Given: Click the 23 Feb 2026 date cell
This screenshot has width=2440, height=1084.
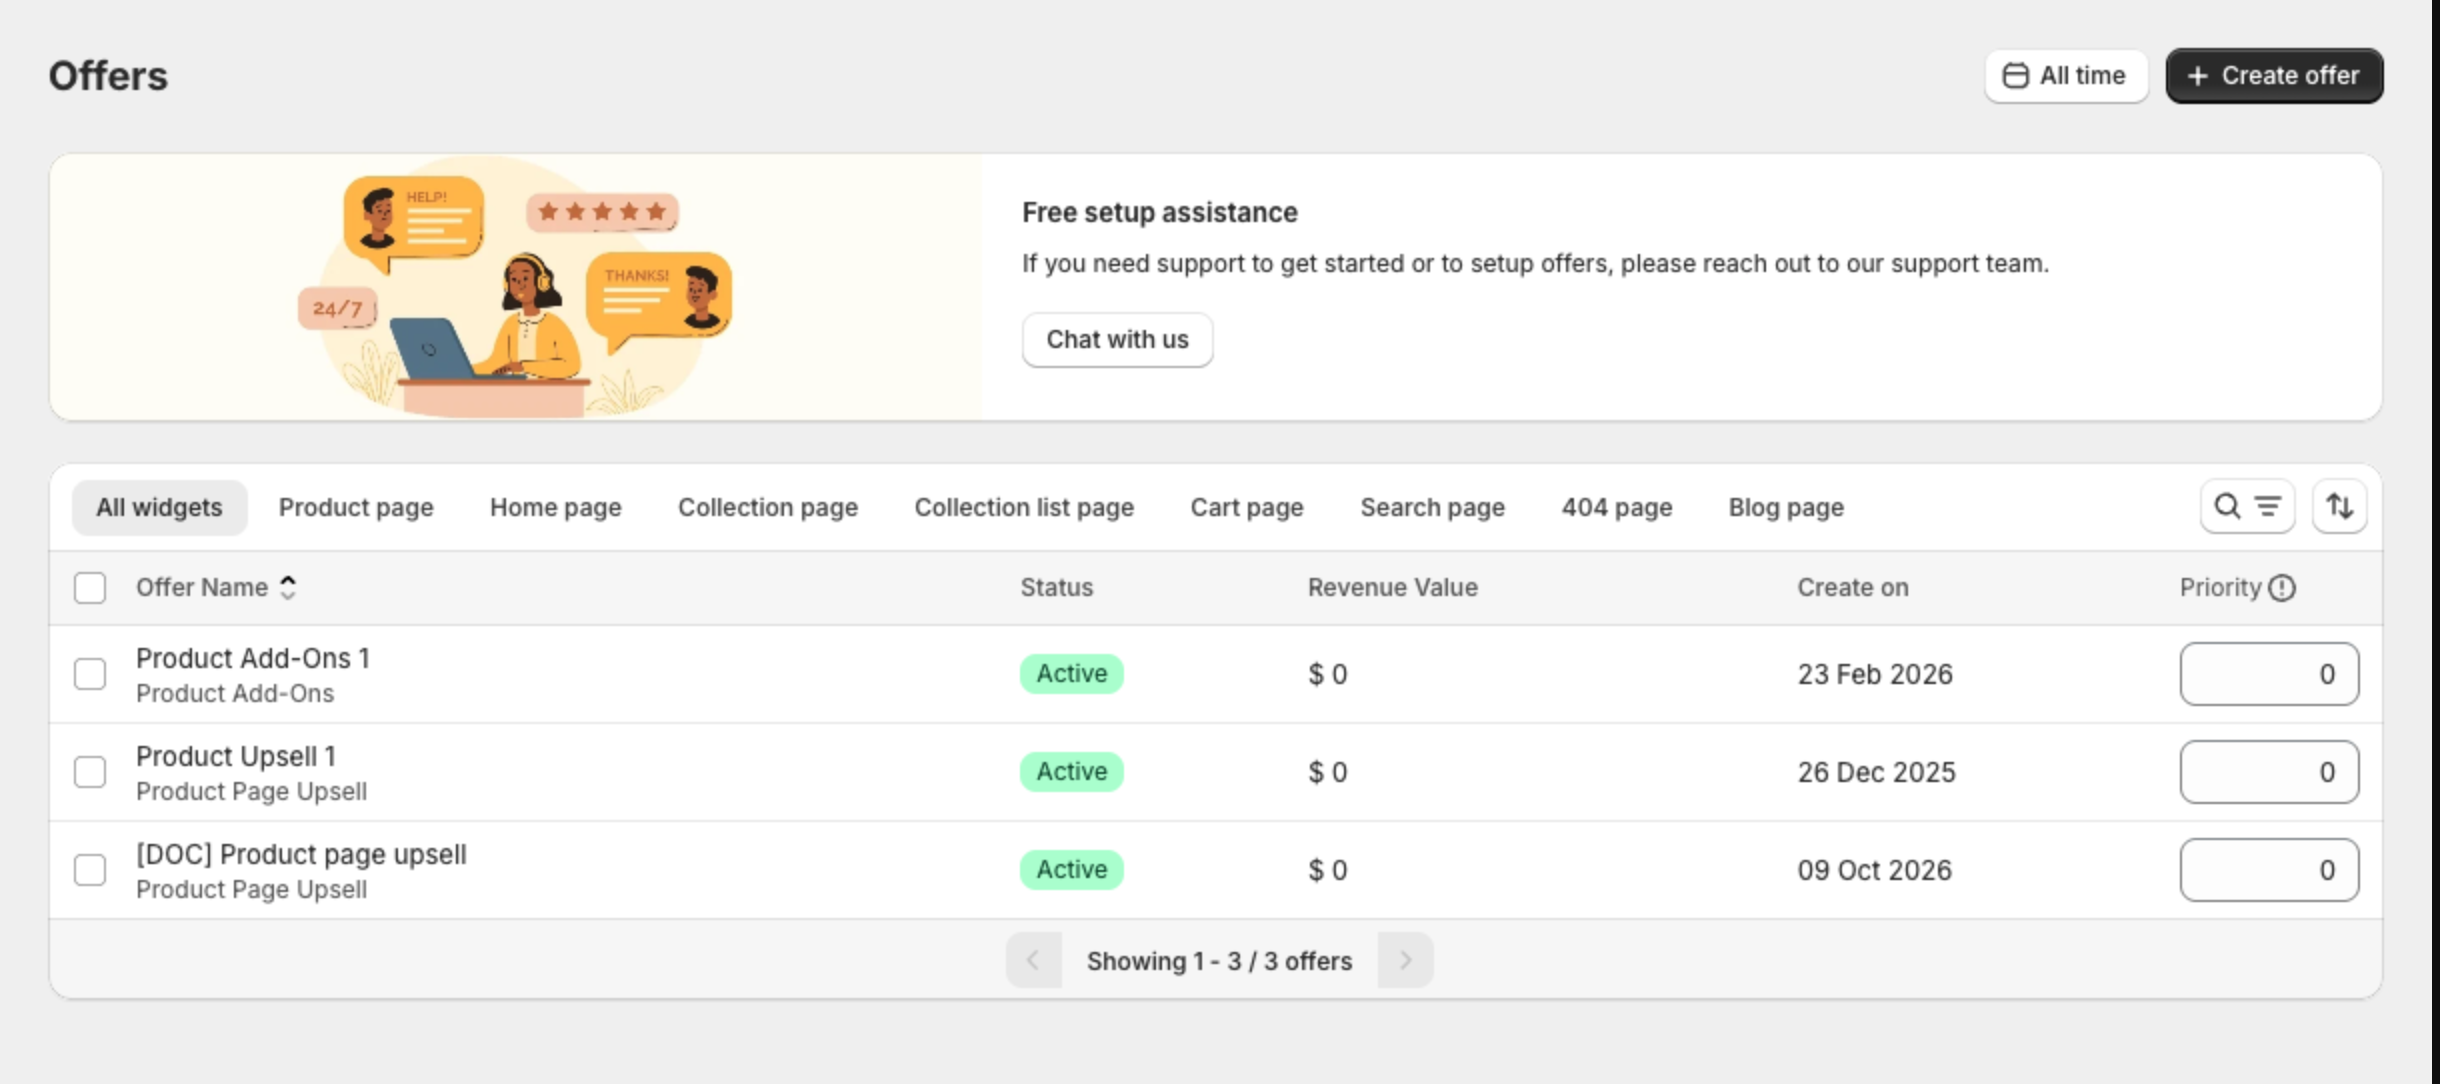Looking at the screenshot, I should pos(1875,675).
